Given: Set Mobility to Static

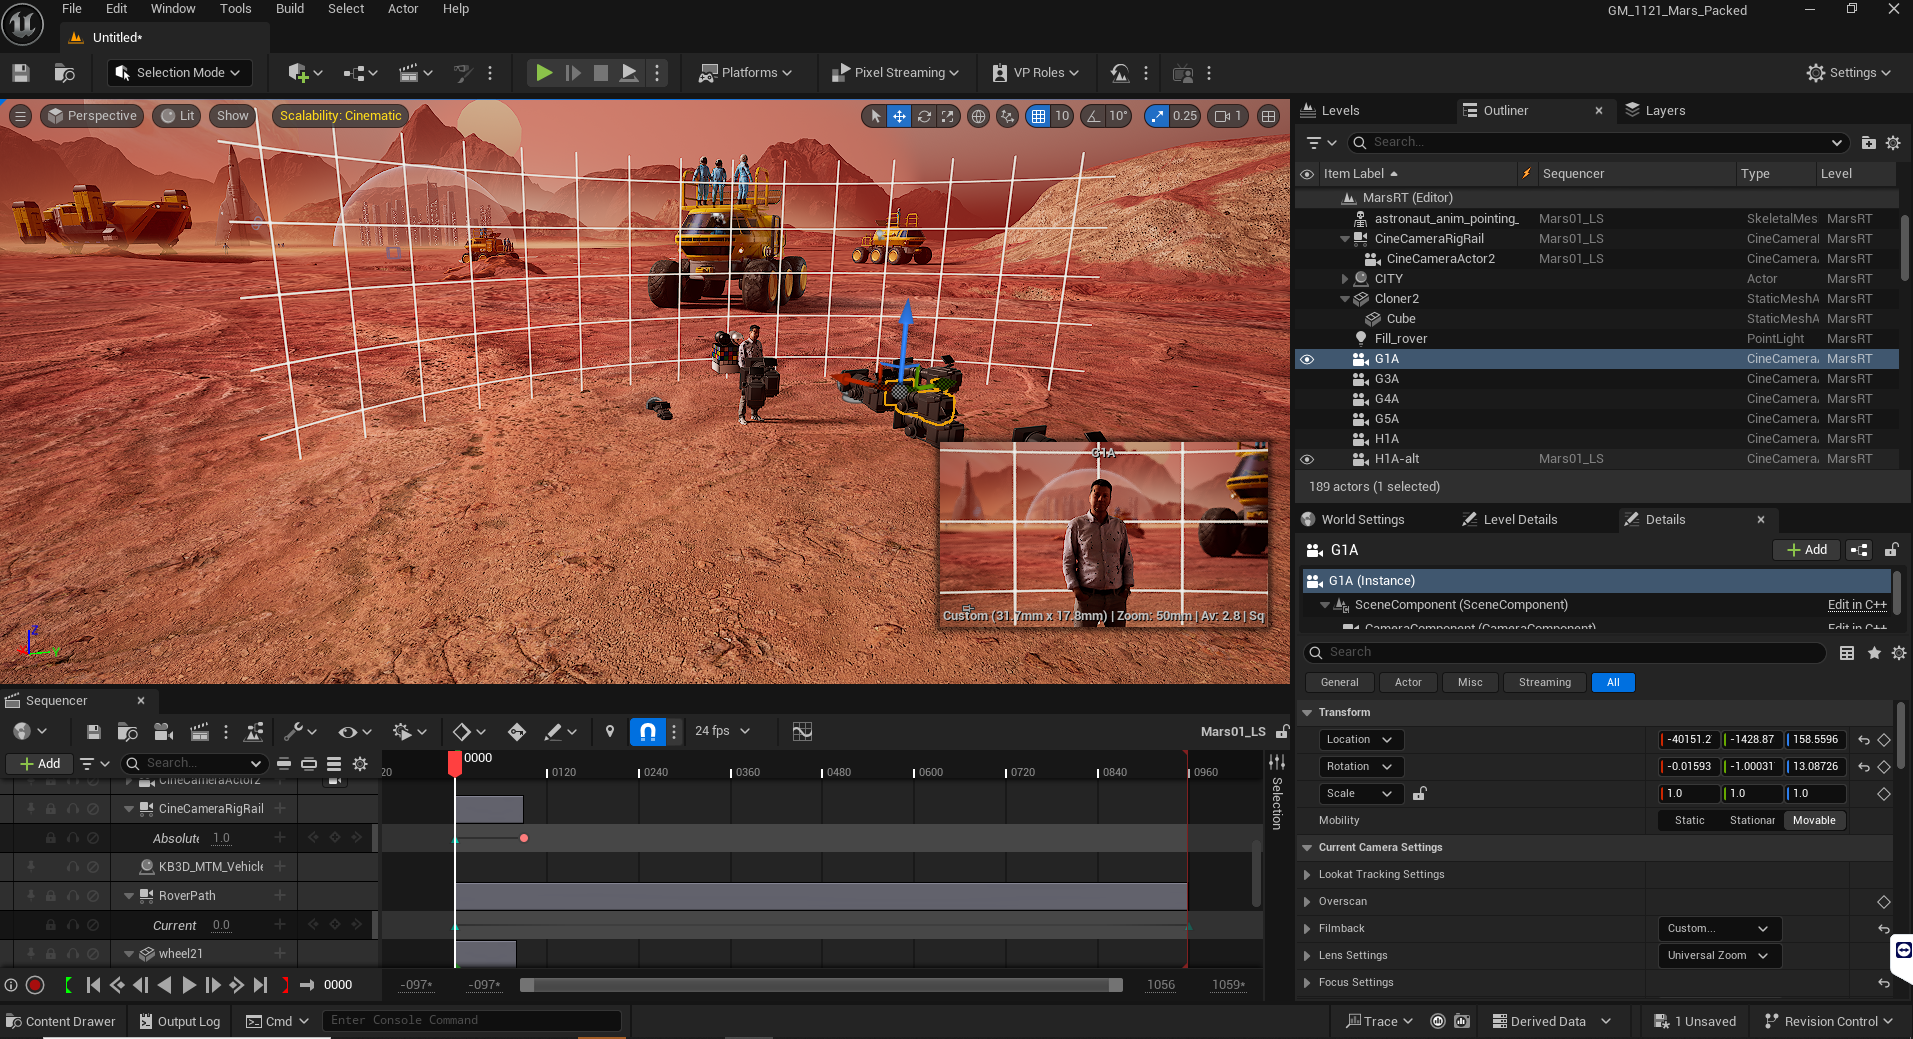Looking at the screenshot, I should pos(1689,821).
